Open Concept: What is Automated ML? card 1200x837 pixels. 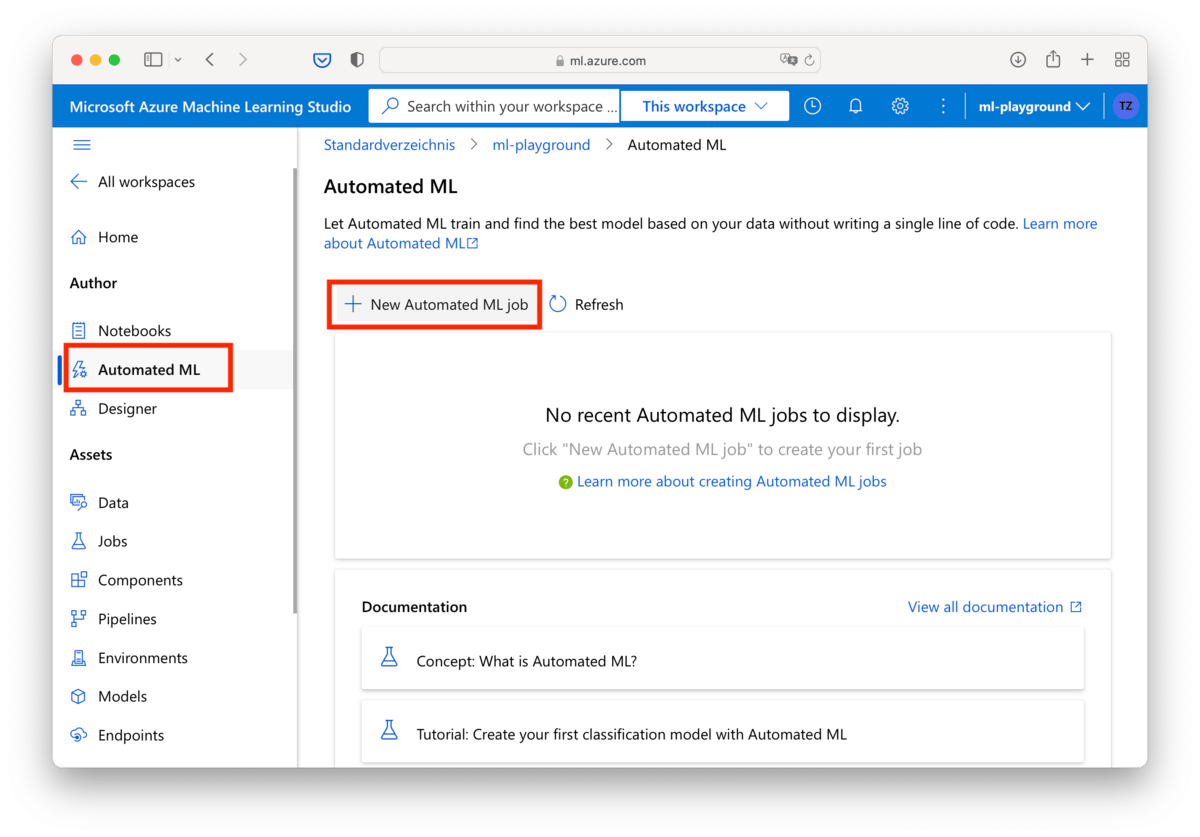pyautogui.click(x=722, y=658)
